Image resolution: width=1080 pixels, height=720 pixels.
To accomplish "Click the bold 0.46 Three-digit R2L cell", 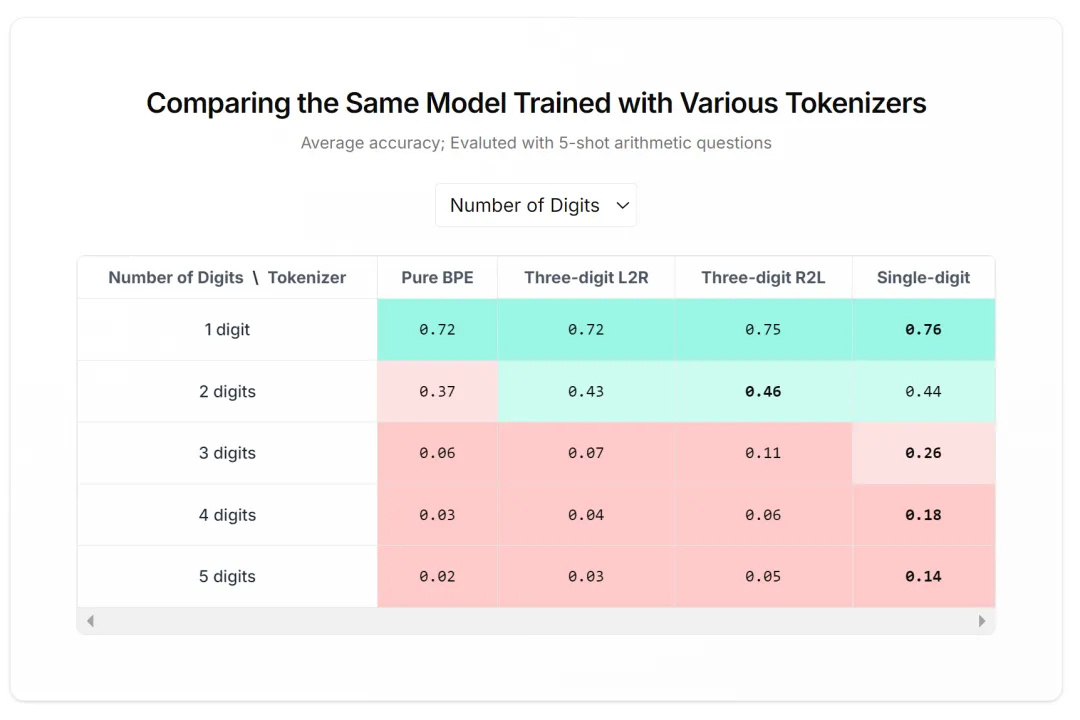I will (x=763, y=391).
